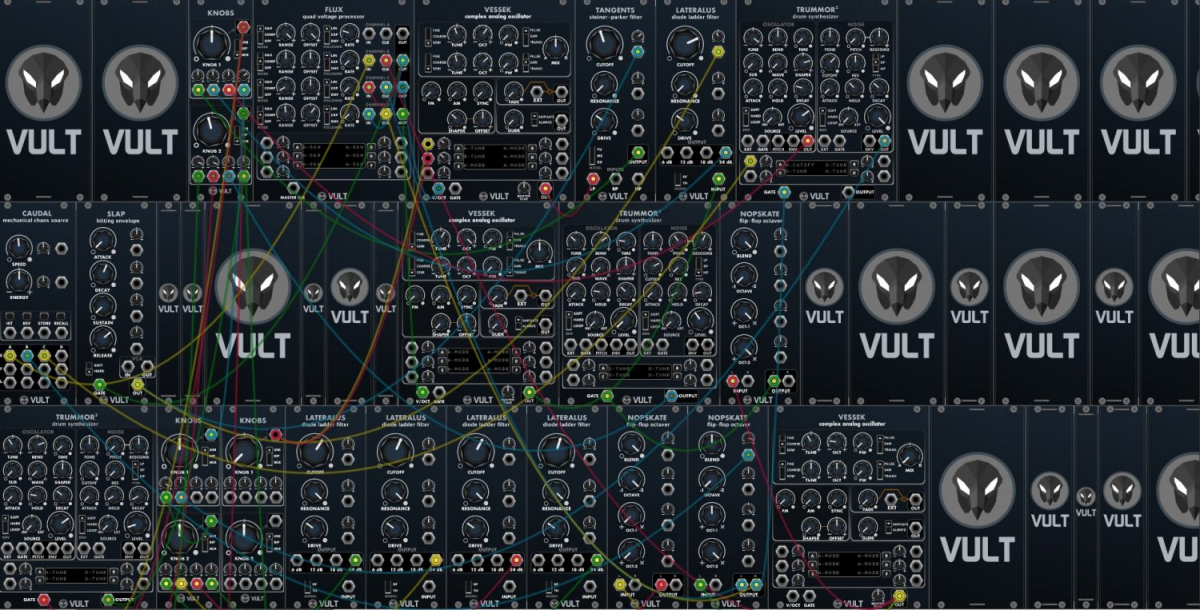Toggle the Tangents model switch
The image size is (1200, 610).
tap(592, 156)
